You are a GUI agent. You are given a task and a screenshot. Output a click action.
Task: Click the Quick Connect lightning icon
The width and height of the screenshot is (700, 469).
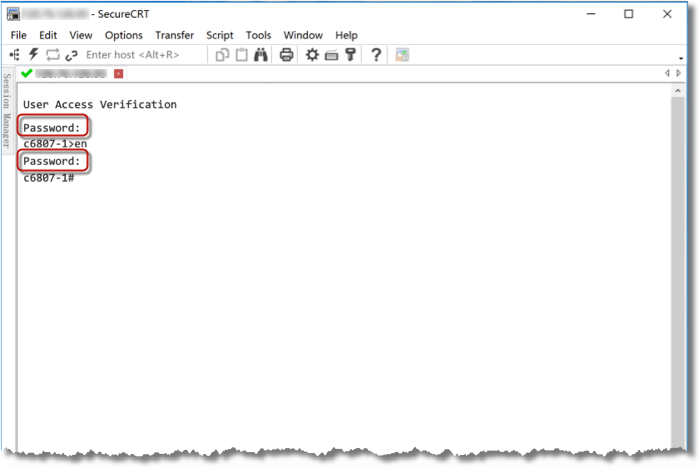point(33,55)
